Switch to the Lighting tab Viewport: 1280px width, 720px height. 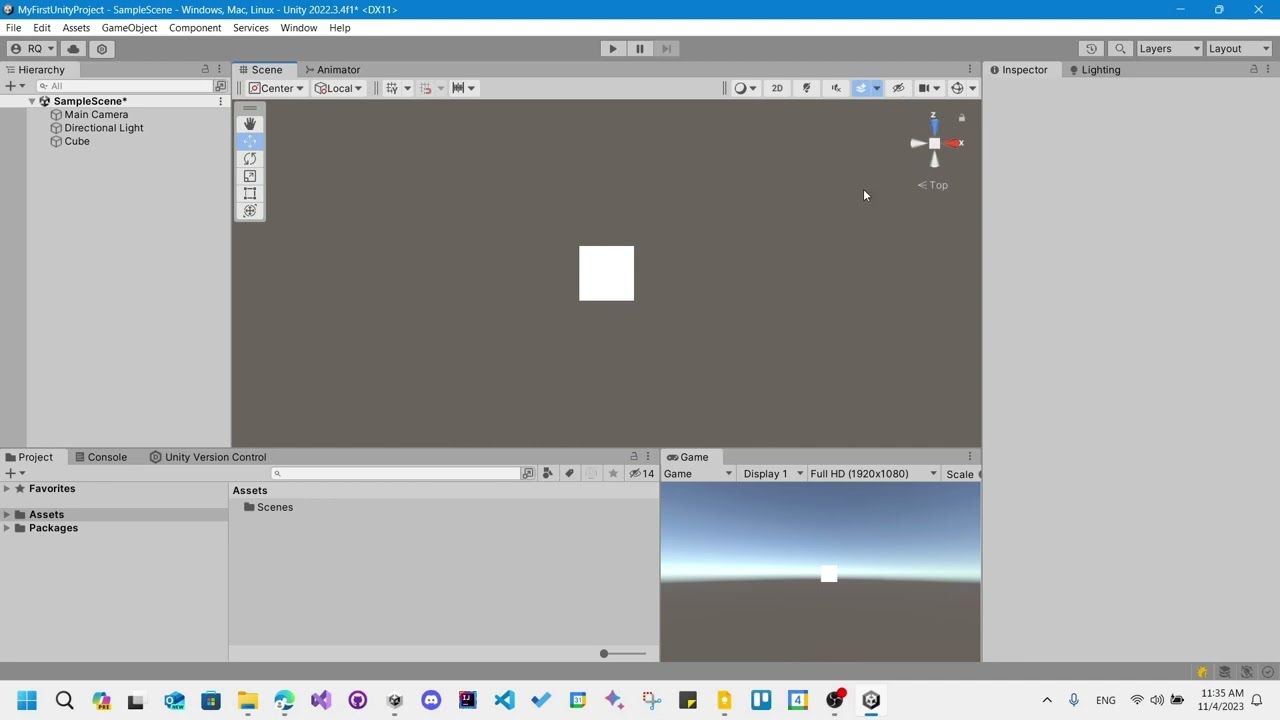(x=1094, y=70)
